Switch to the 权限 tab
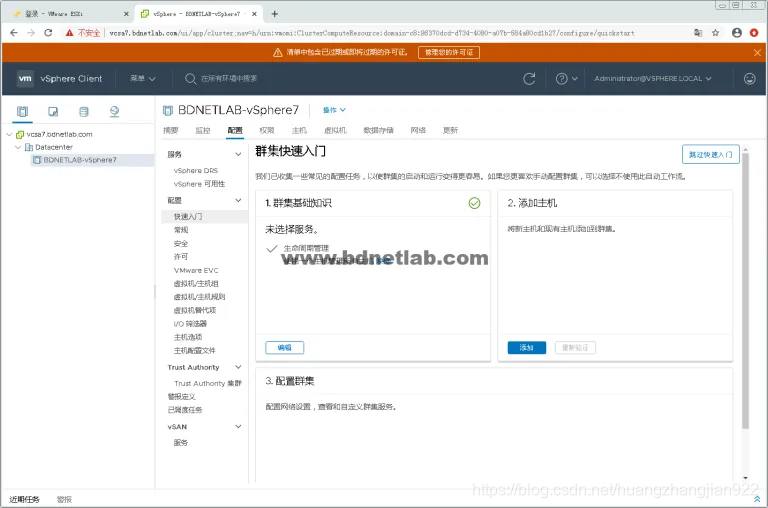 coord(267,130)
